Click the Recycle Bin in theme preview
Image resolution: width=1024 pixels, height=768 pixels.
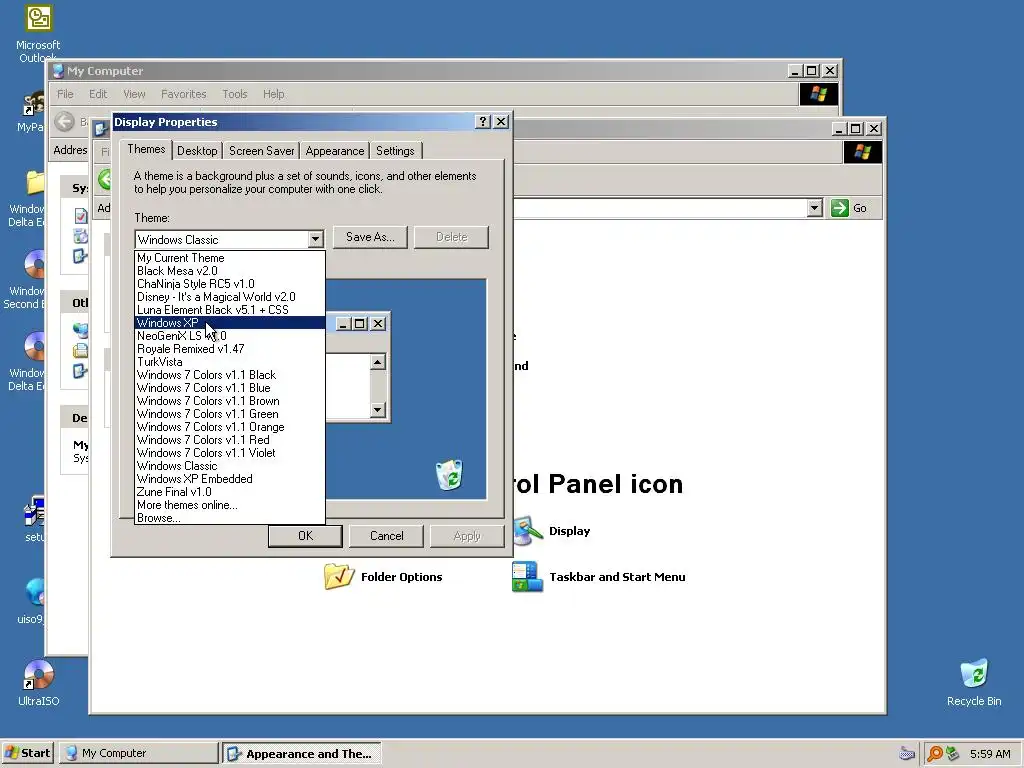tap(449, 475)
